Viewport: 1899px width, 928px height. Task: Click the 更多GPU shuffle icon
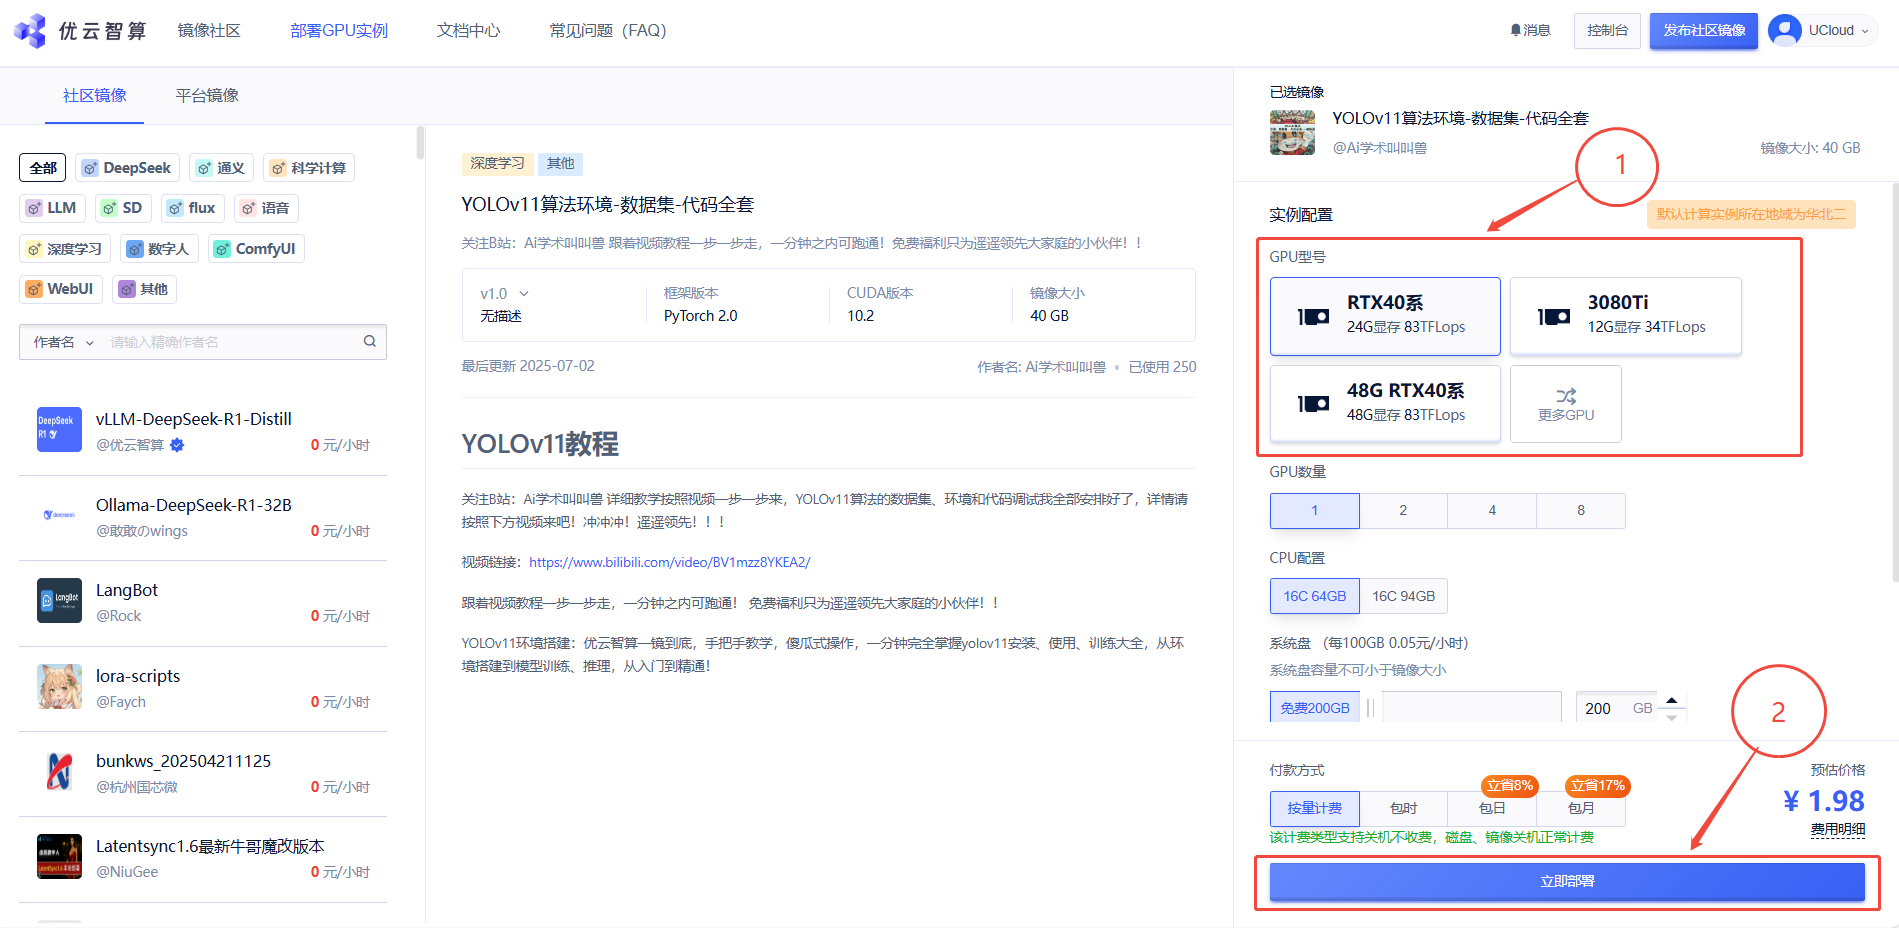coord(1566,395)
